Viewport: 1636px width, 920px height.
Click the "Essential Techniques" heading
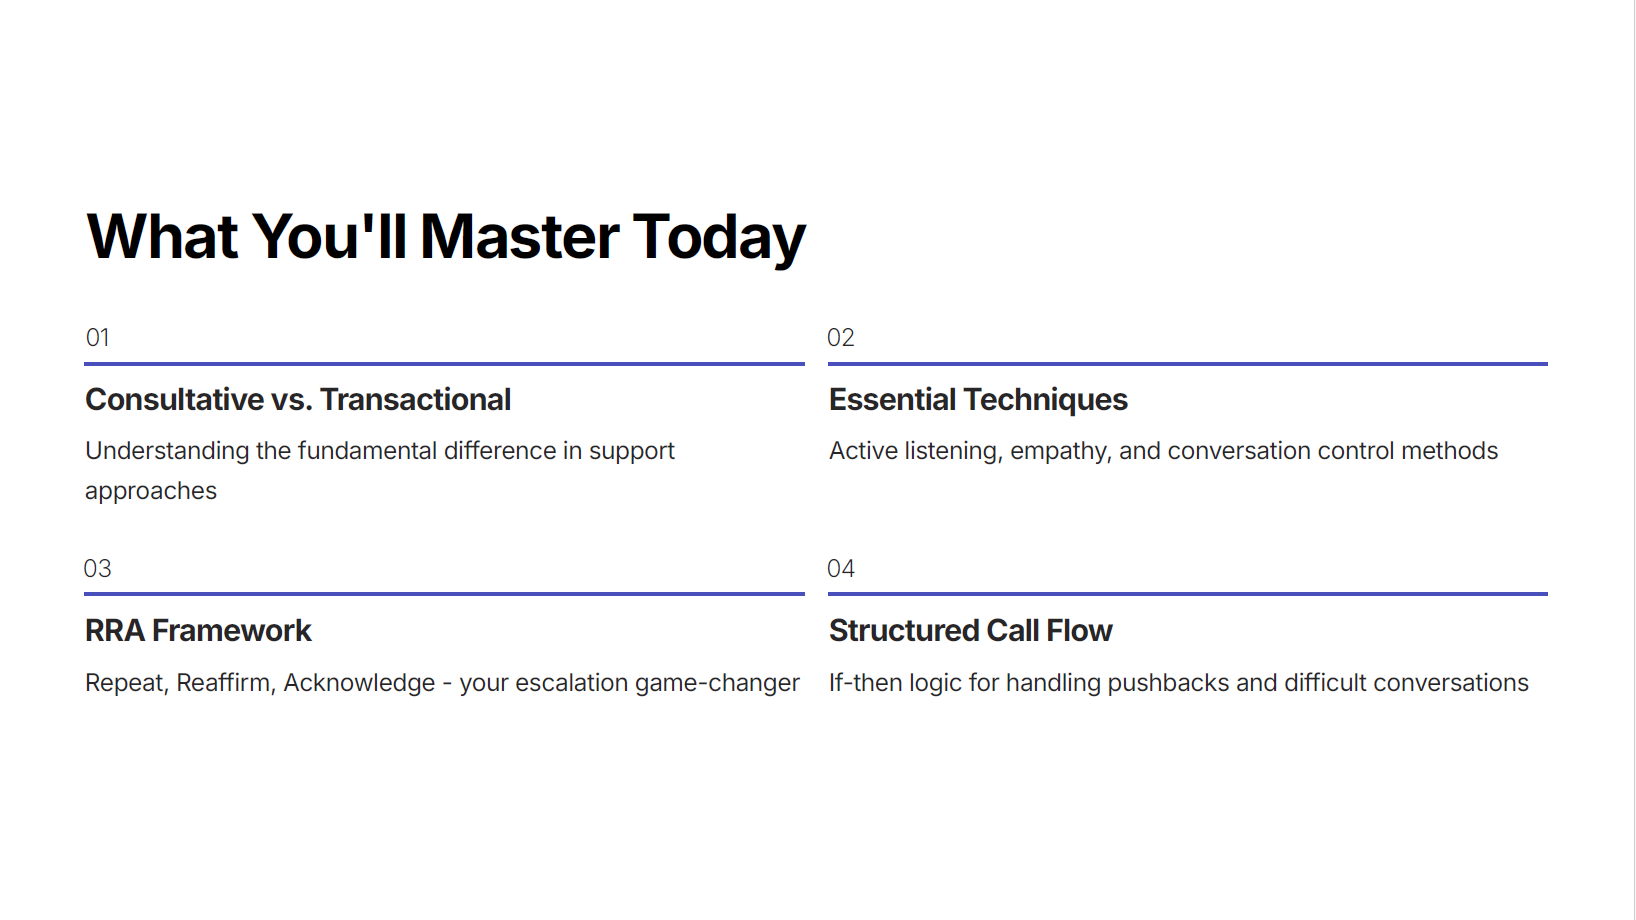click(x=978, y=400)
